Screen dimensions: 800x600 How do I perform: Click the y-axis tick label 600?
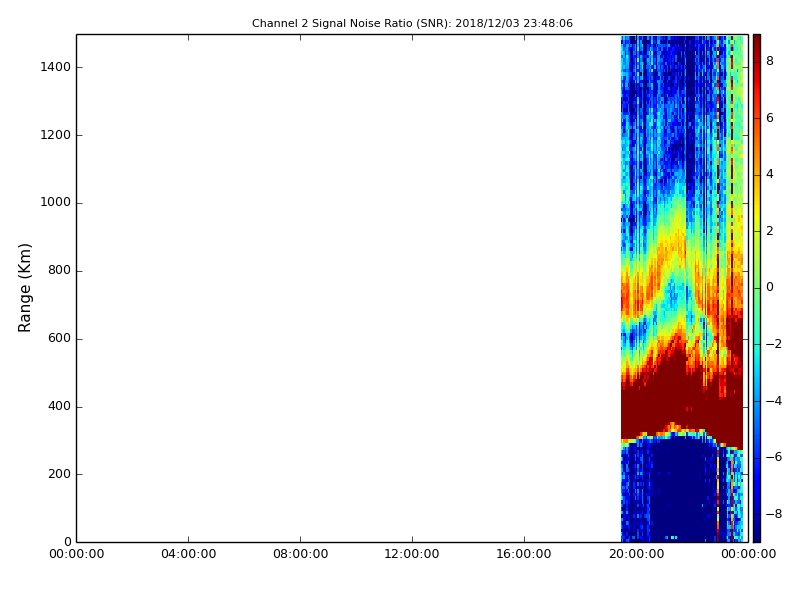59,338
